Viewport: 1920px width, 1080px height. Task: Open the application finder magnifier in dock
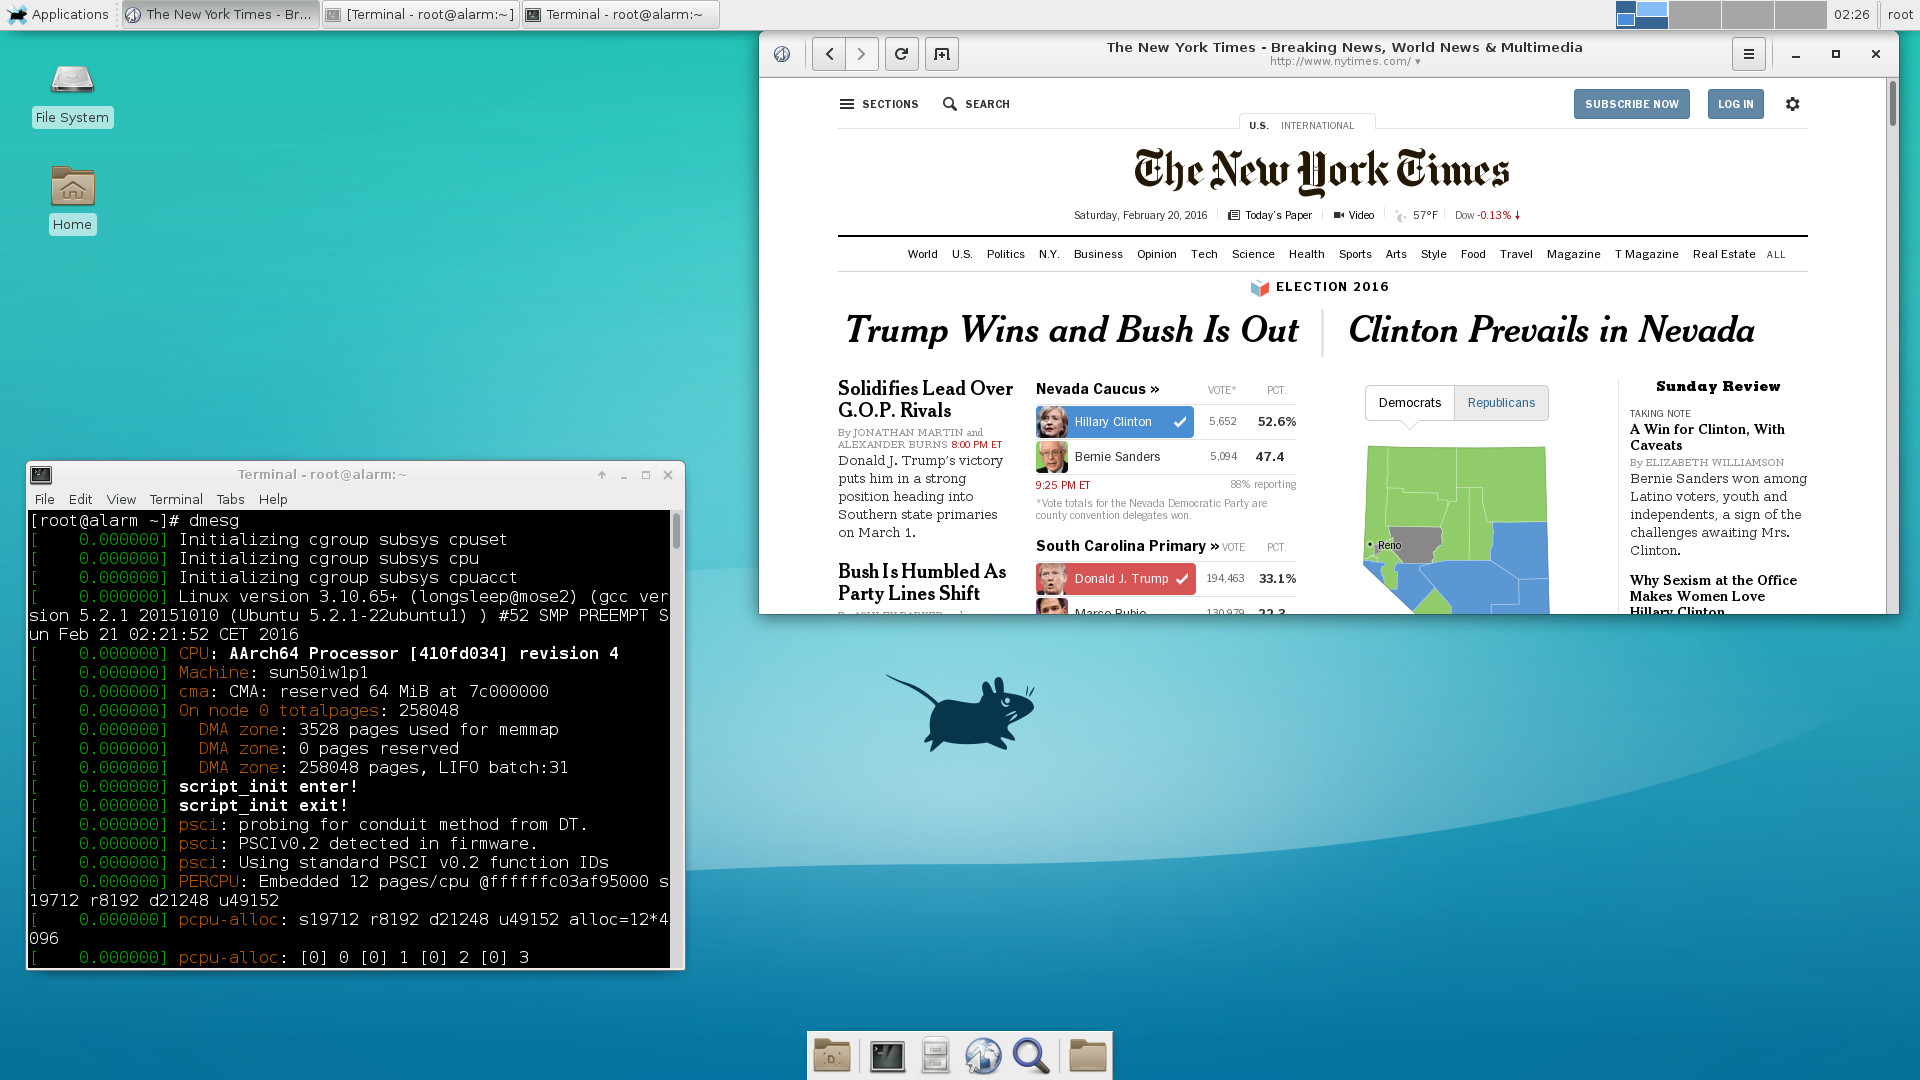(x=1031, y=1056)
